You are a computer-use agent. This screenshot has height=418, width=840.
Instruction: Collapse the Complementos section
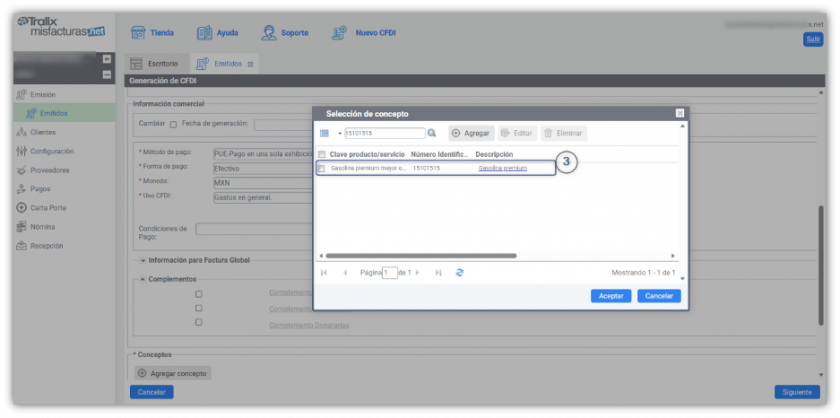coord(143,279)
